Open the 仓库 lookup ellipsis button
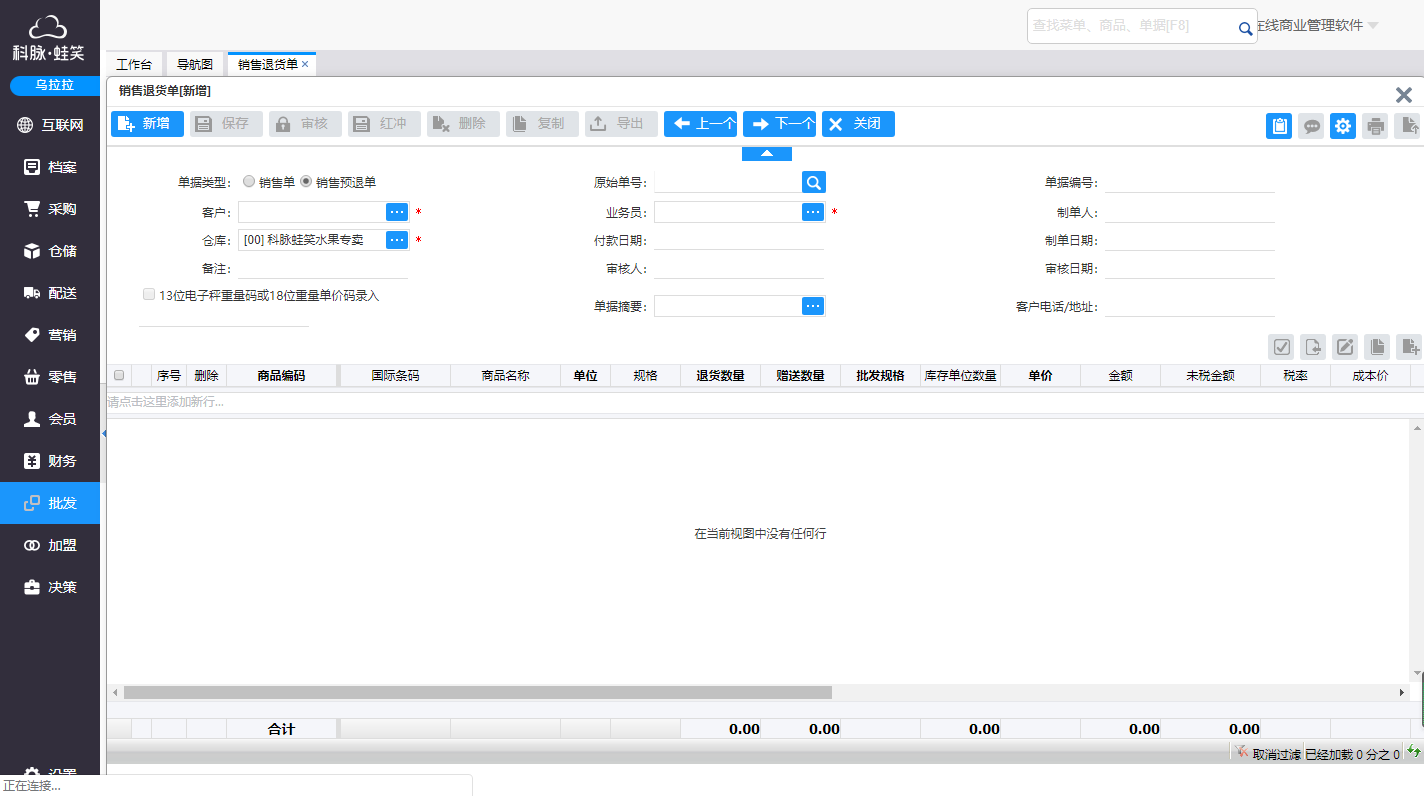The width and height of the screenshot is (1424, 796). click(397, 240)
